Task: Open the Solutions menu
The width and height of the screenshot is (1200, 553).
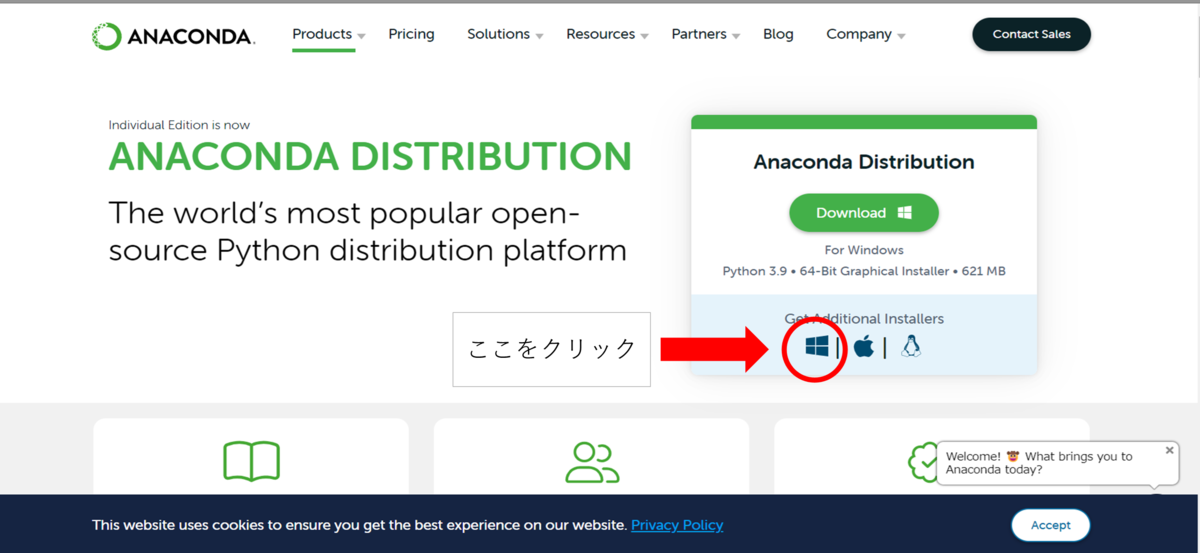Action: click(x=498, y=34)
